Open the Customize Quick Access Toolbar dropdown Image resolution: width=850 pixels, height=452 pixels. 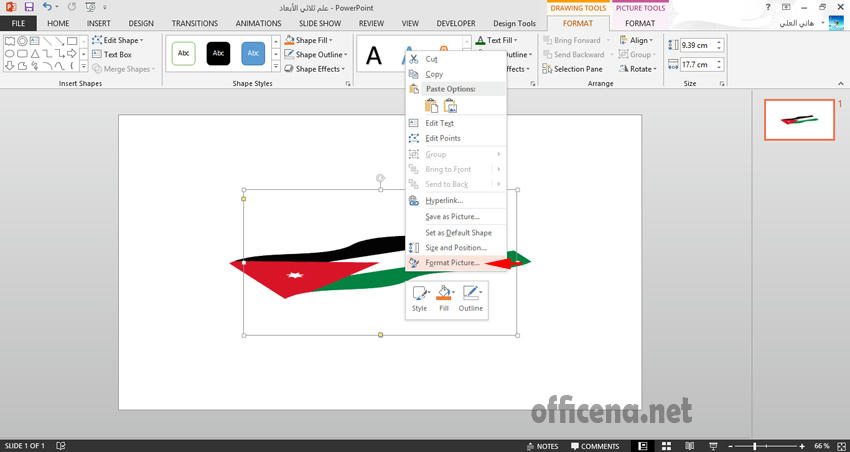pos(105,8)
